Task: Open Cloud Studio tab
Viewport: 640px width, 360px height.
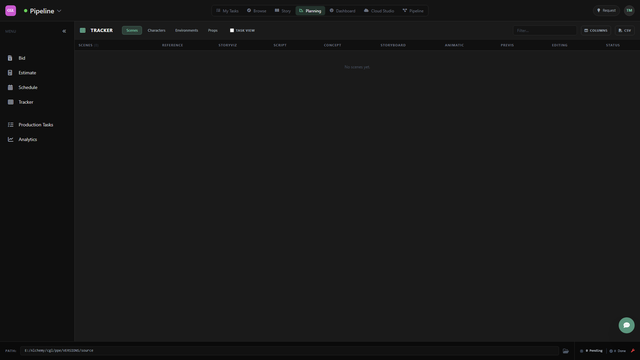Action: click(x=379, y=11)
